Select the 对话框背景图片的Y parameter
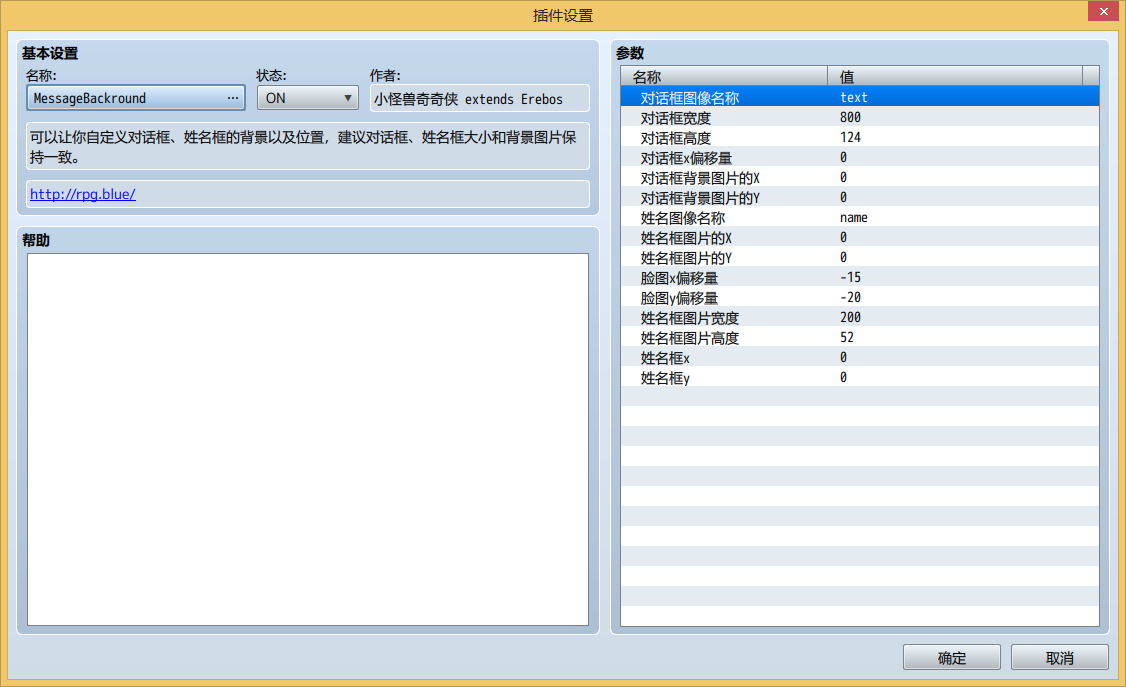1126x687 pixels. (x=860, y=197)
